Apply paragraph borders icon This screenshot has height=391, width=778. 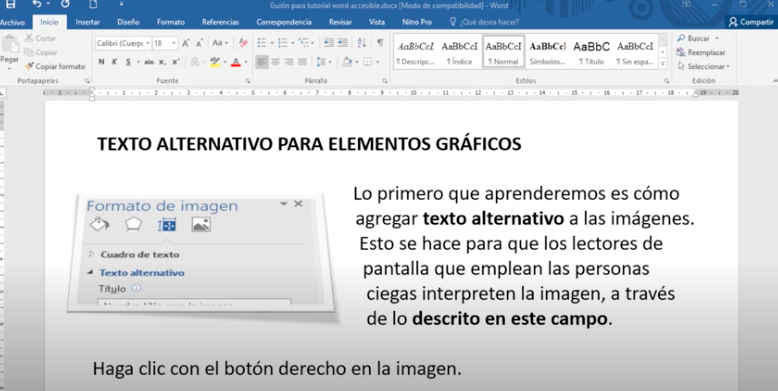[x=367, y=62]
